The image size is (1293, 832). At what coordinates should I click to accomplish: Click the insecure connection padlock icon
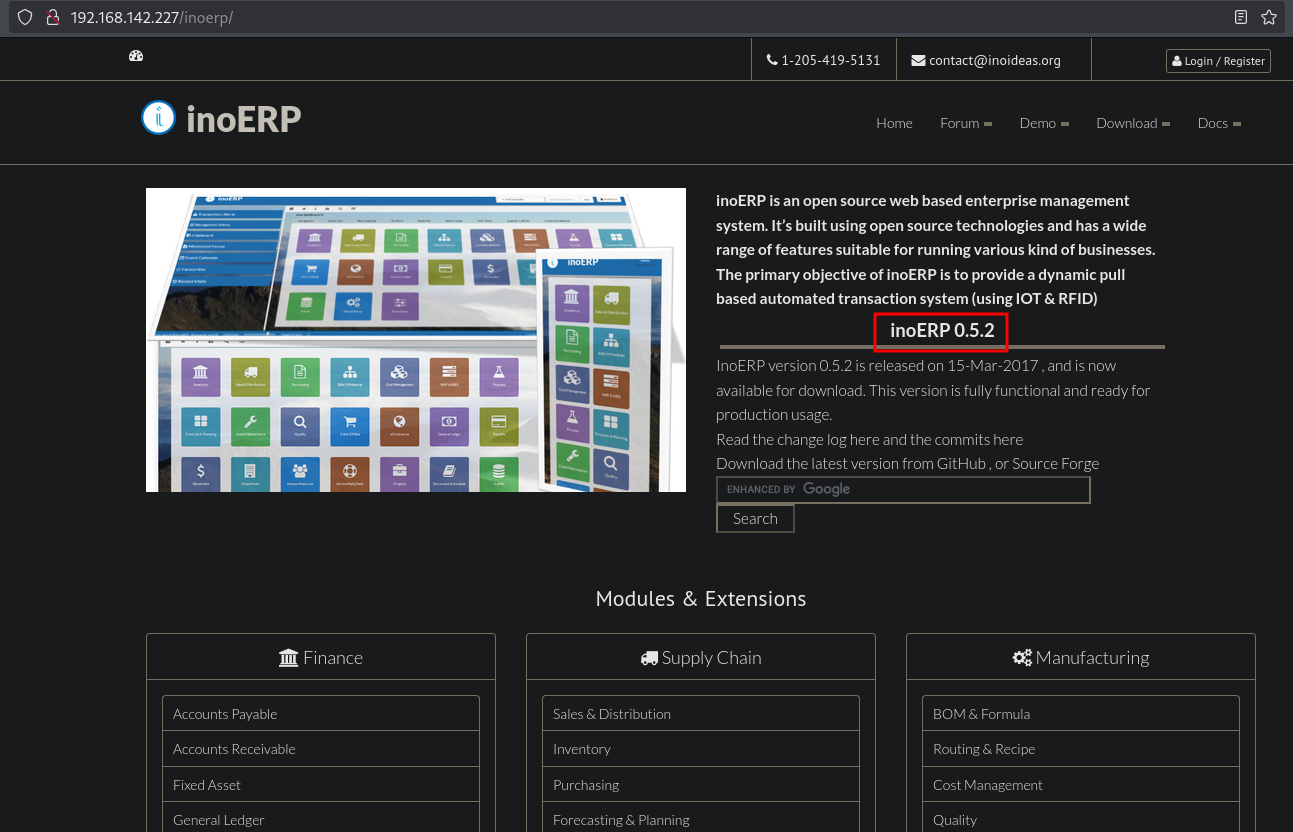tap(54, 18)
